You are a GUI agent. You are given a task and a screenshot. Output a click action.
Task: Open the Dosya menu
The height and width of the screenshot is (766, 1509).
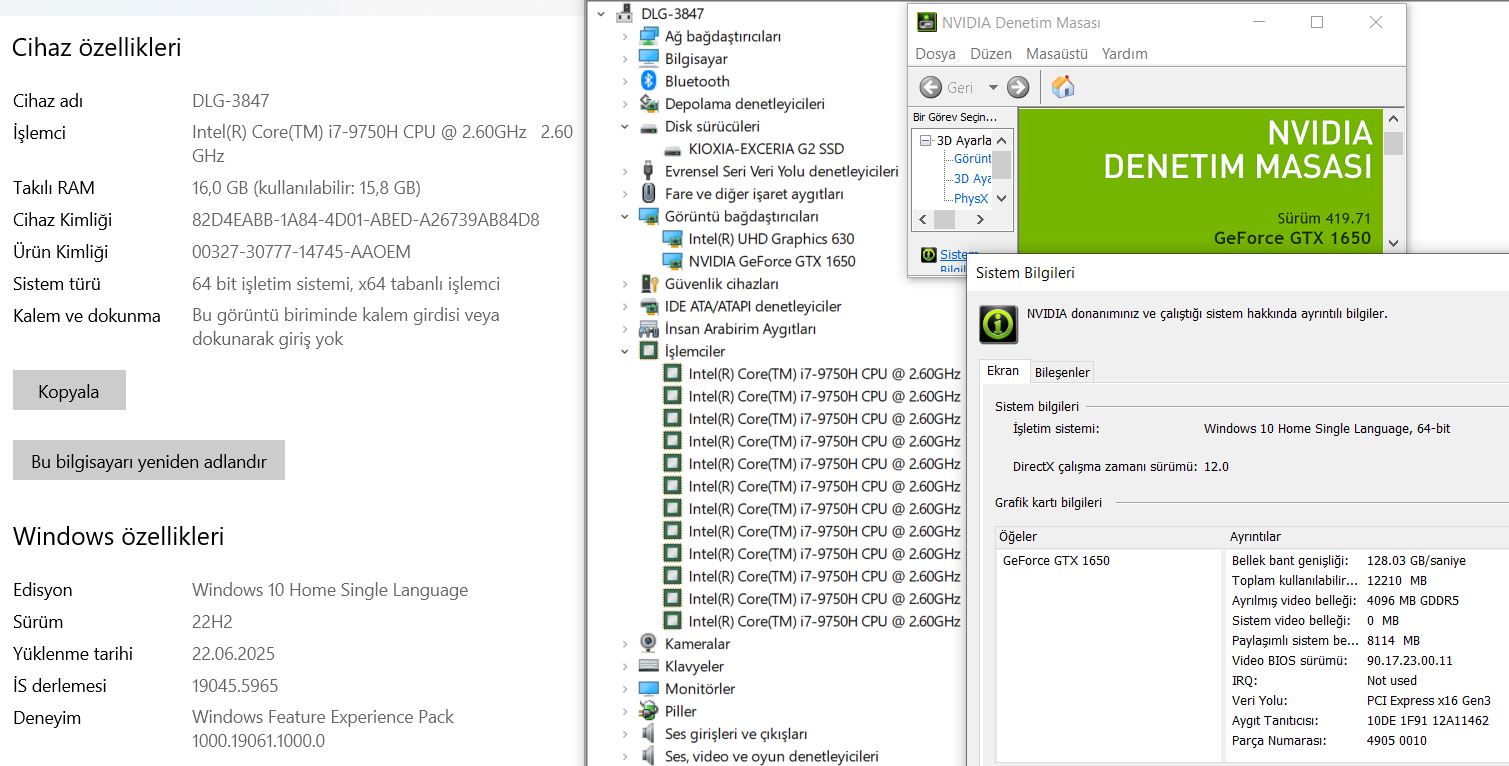point(935,54)
